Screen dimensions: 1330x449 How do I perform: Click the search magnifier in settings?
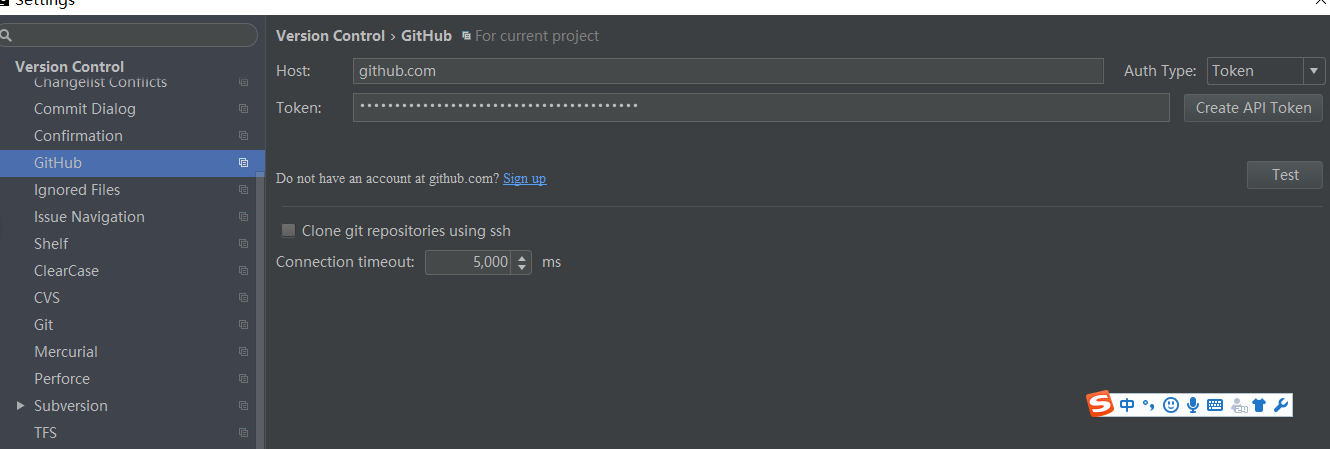coord(5,36)
